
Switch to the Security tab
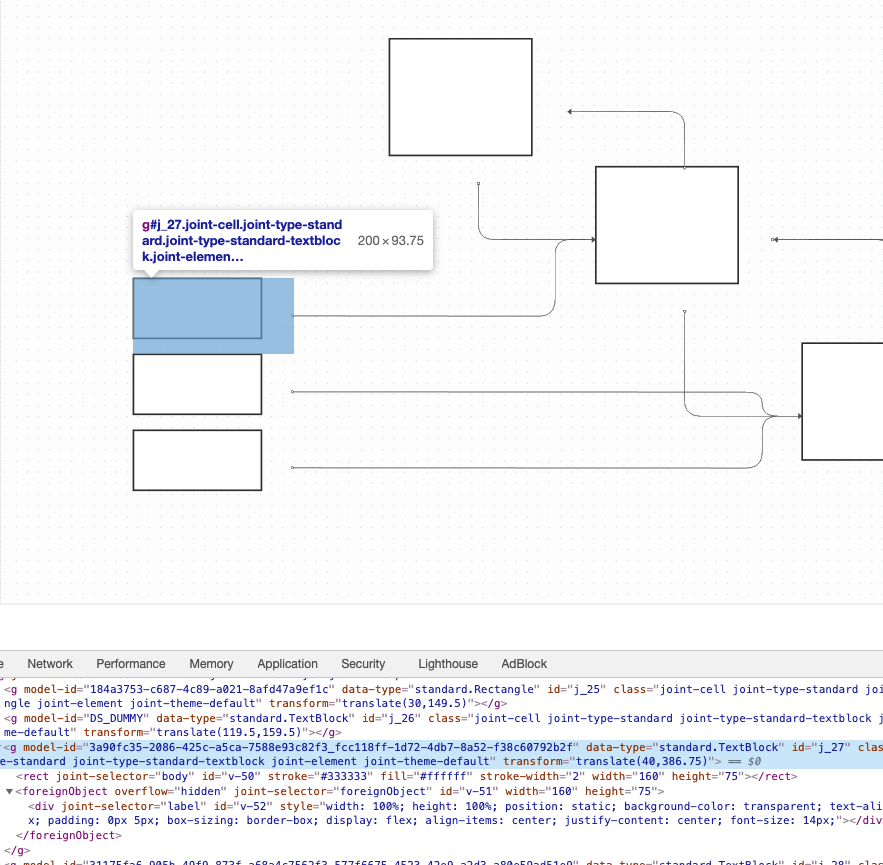coord(363,663)
